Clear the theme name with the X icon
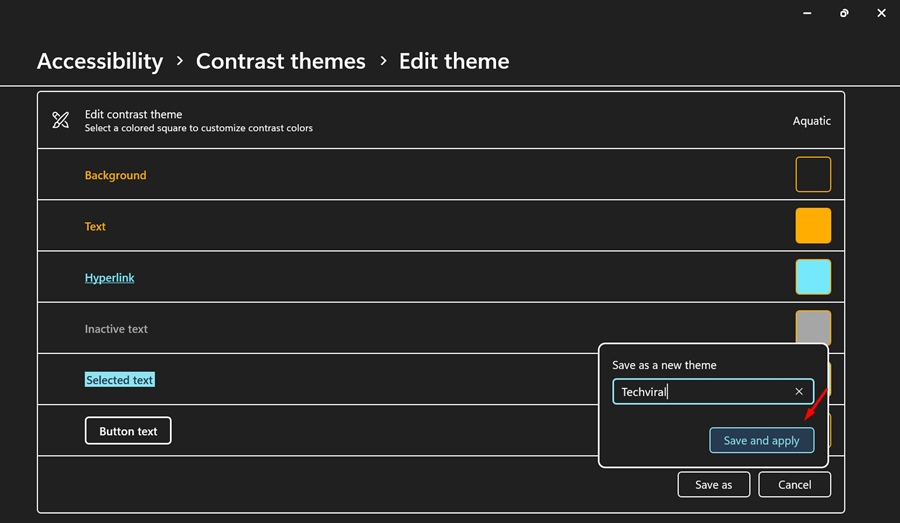The width and height of the screenshot is (900, 523). click(799, 392)
